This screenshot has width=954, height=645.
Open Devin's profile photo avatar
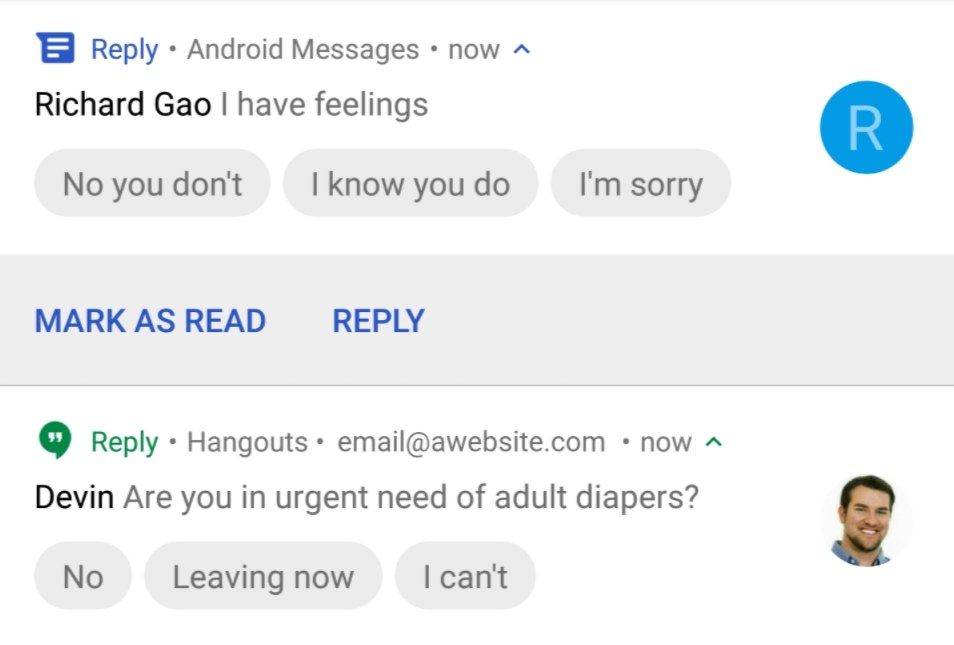[866, 520]
